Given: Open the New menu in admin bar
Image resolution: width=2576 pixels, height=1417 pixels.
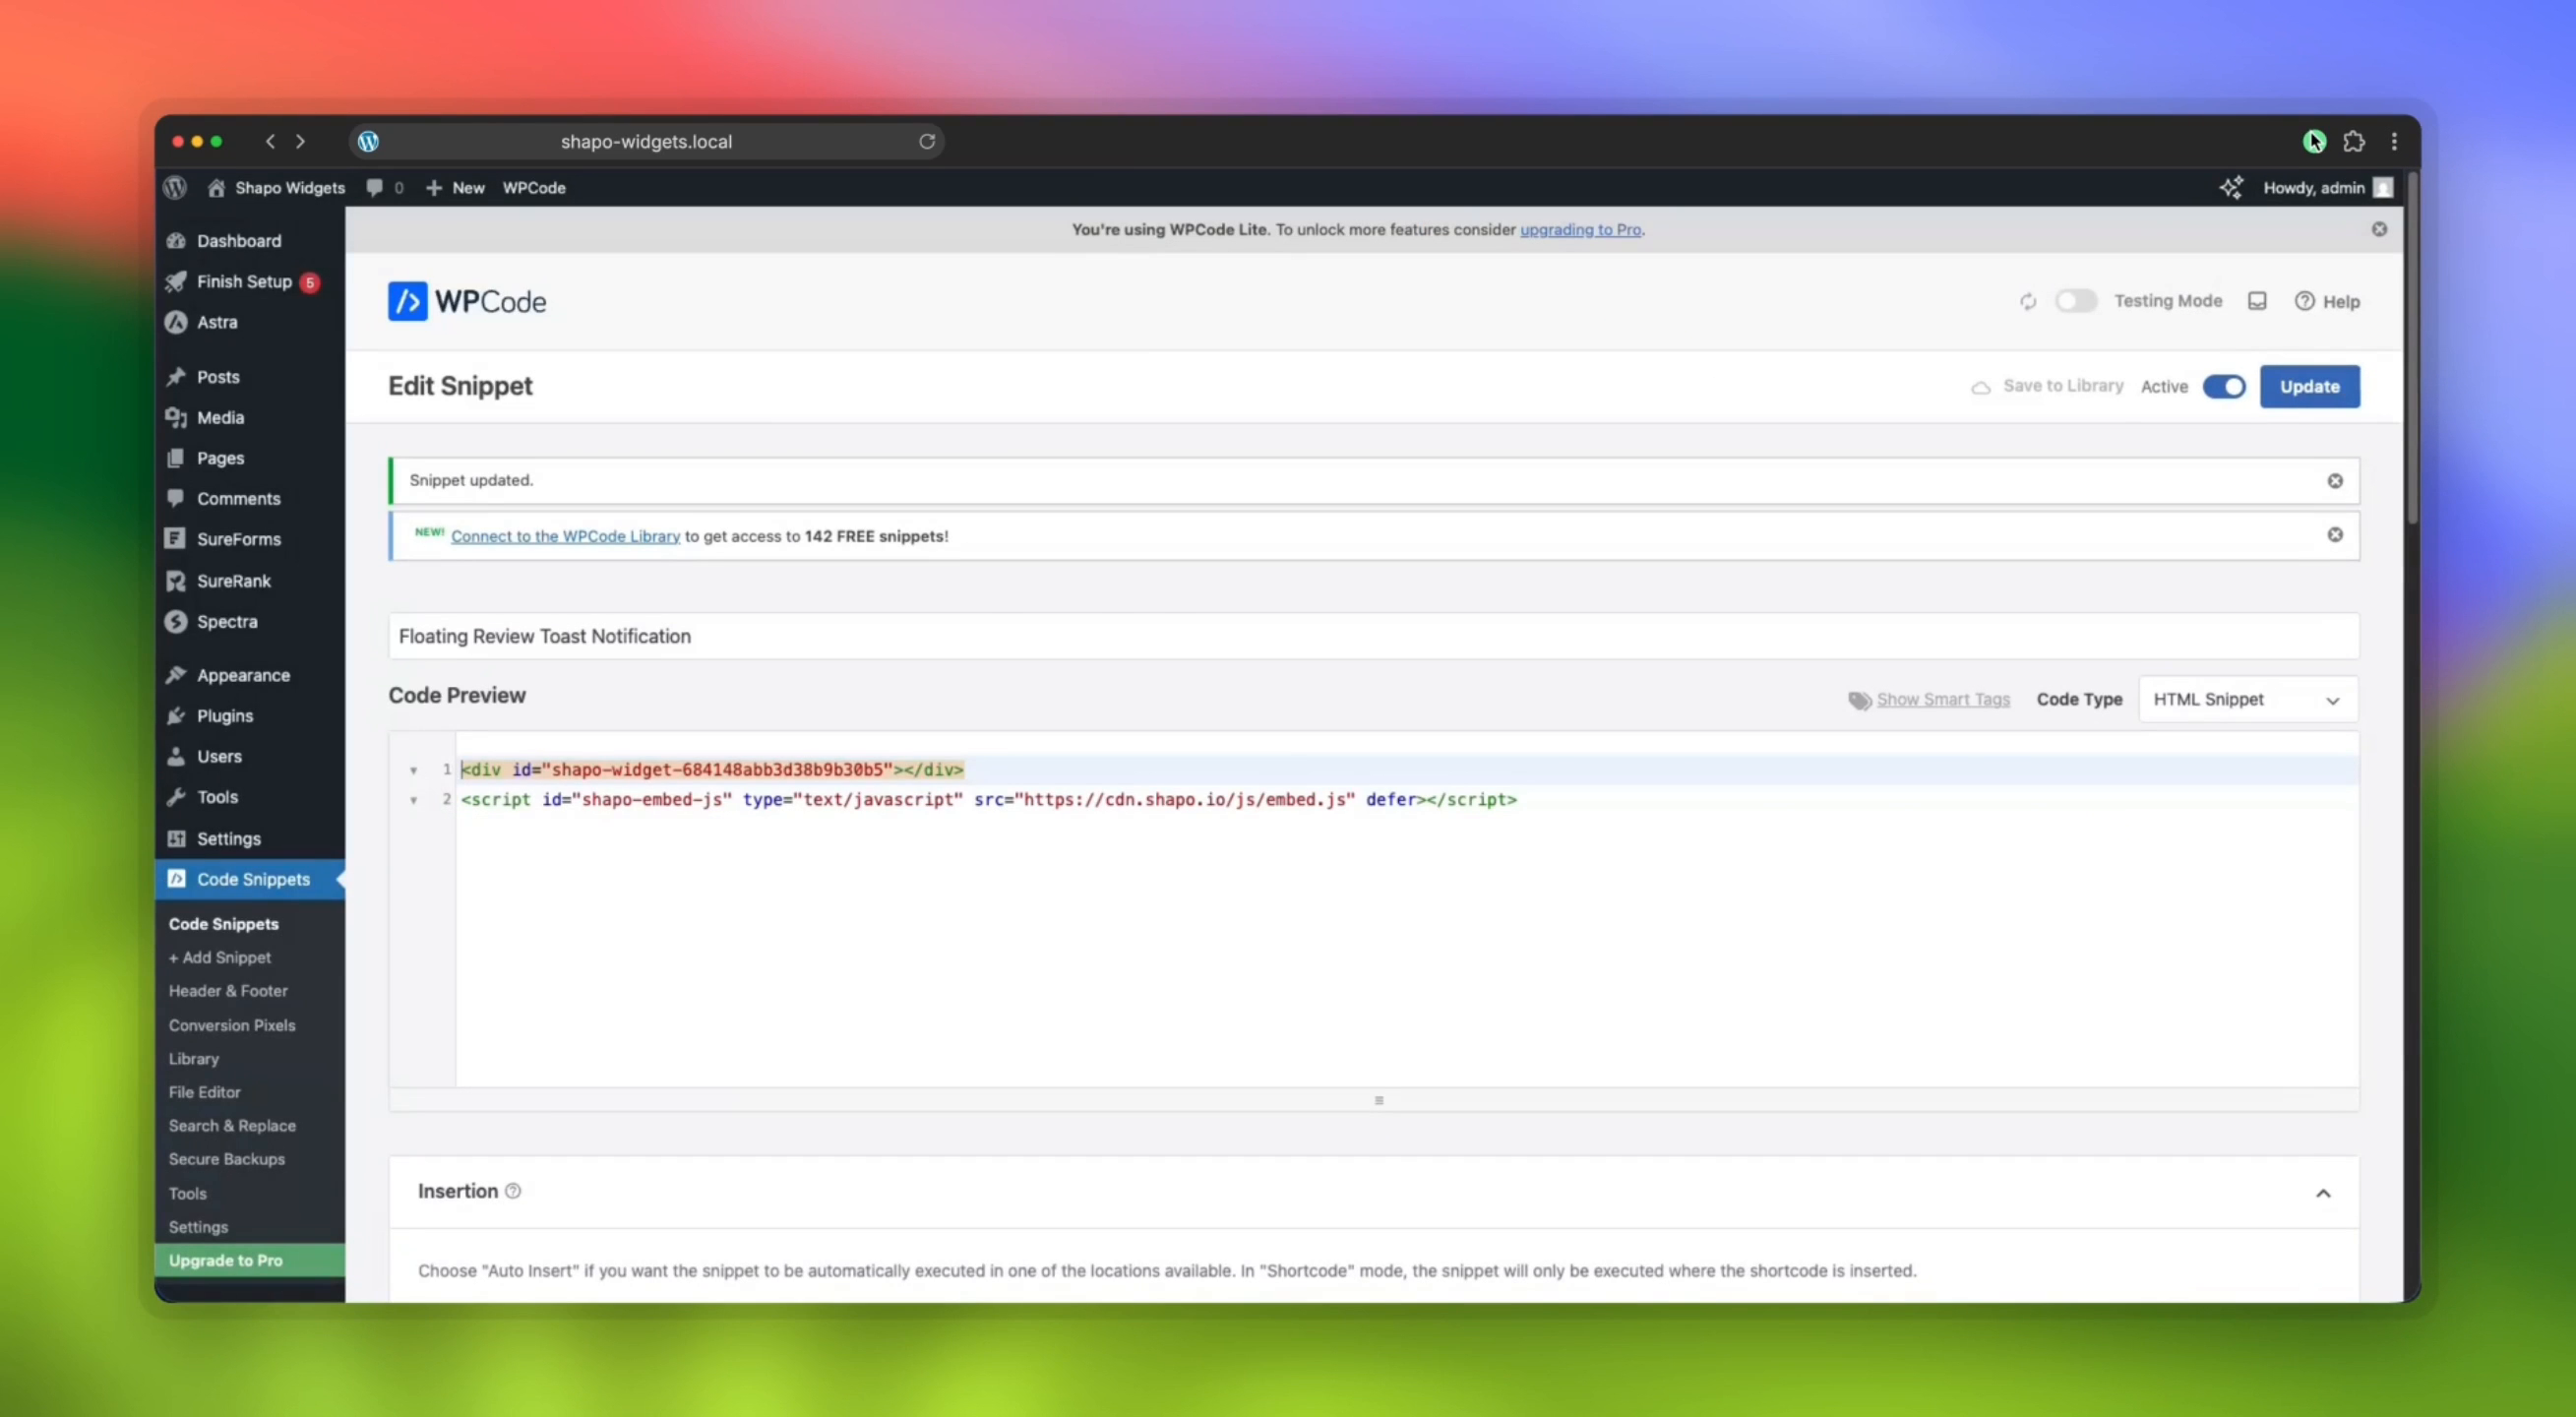Looking at the screenshot, I should [x=455, y=188].
